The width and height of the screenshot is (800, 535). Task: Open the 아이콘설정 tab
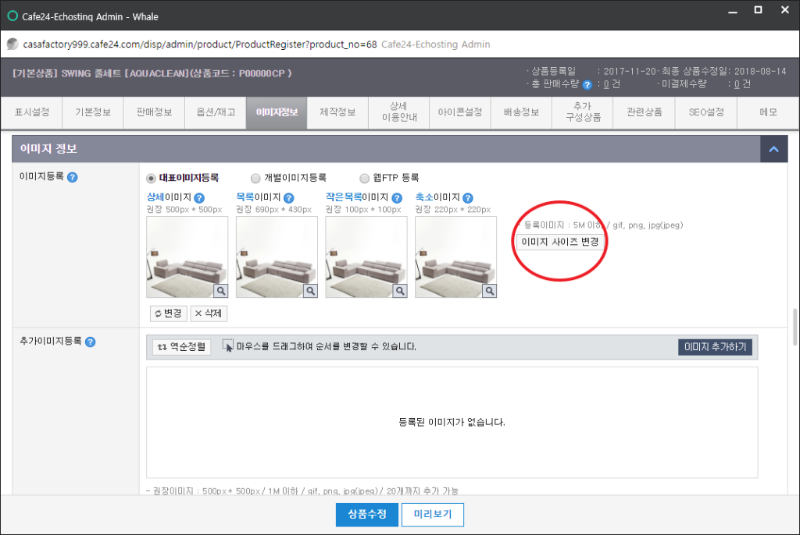click(460, 112)
